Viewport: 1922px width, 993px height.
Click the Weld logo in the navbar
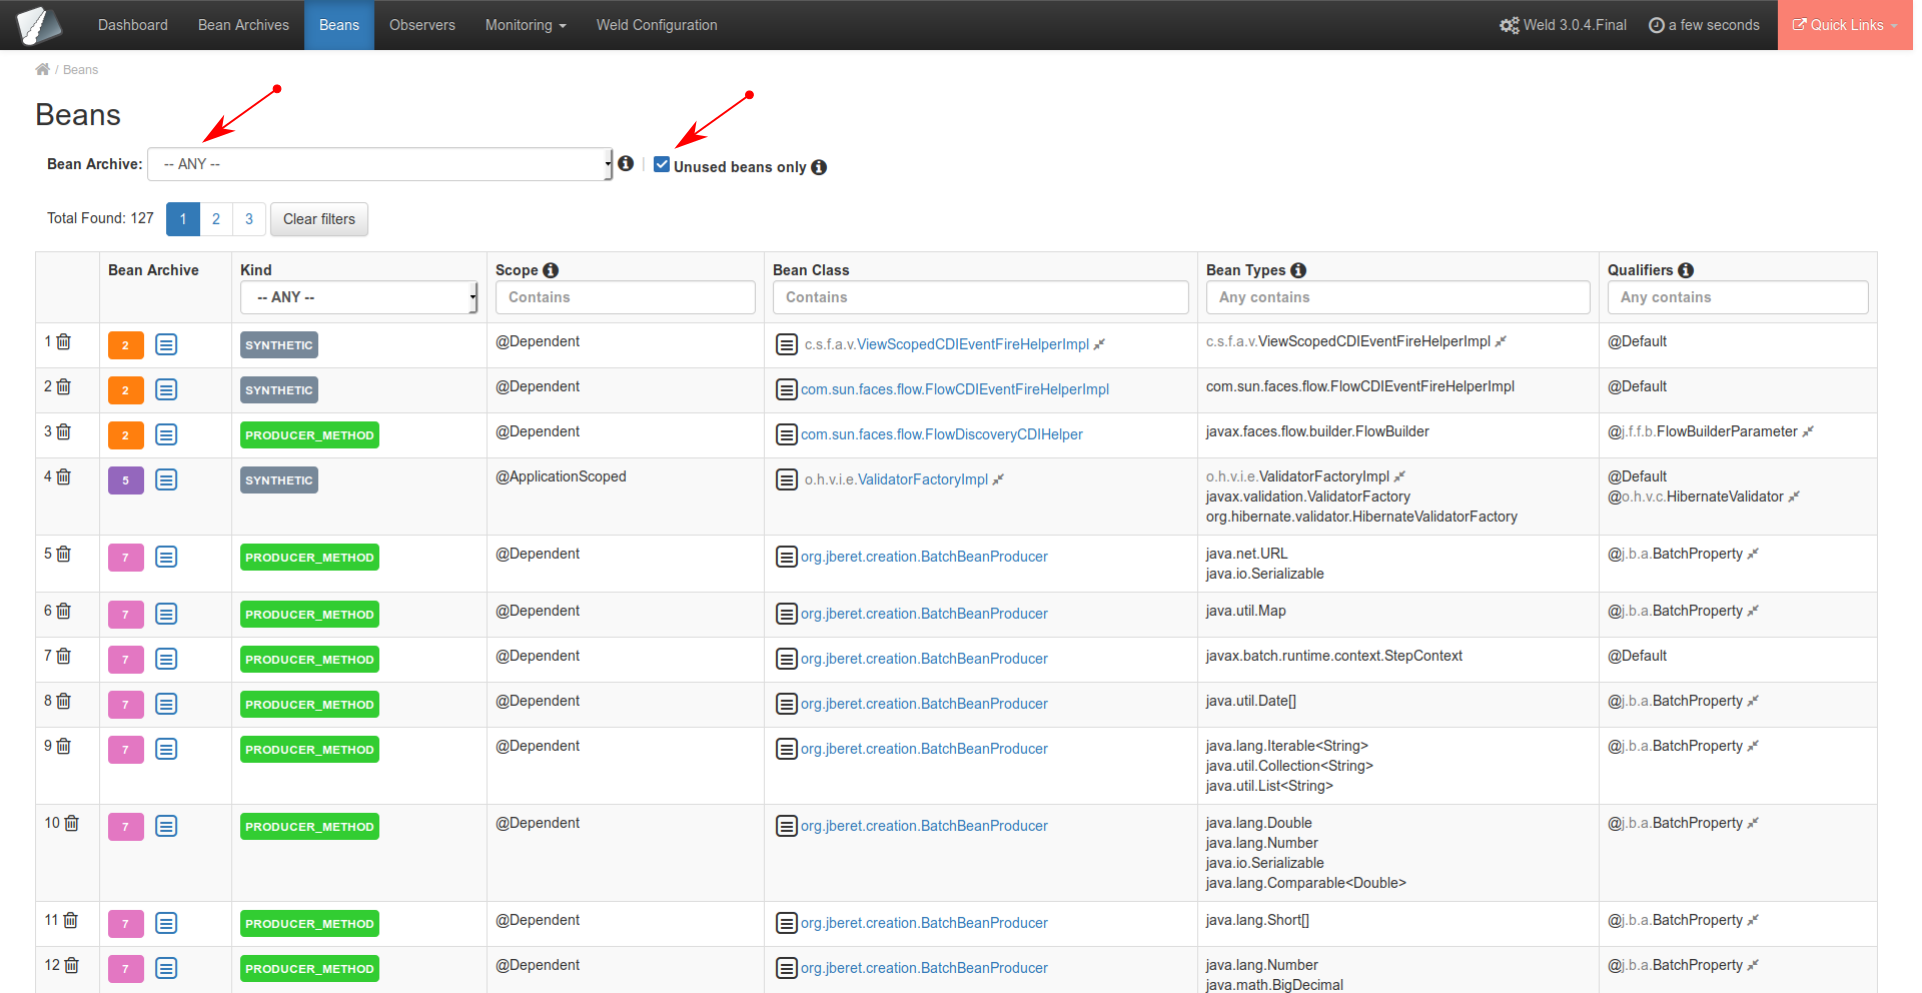[39, 25]
